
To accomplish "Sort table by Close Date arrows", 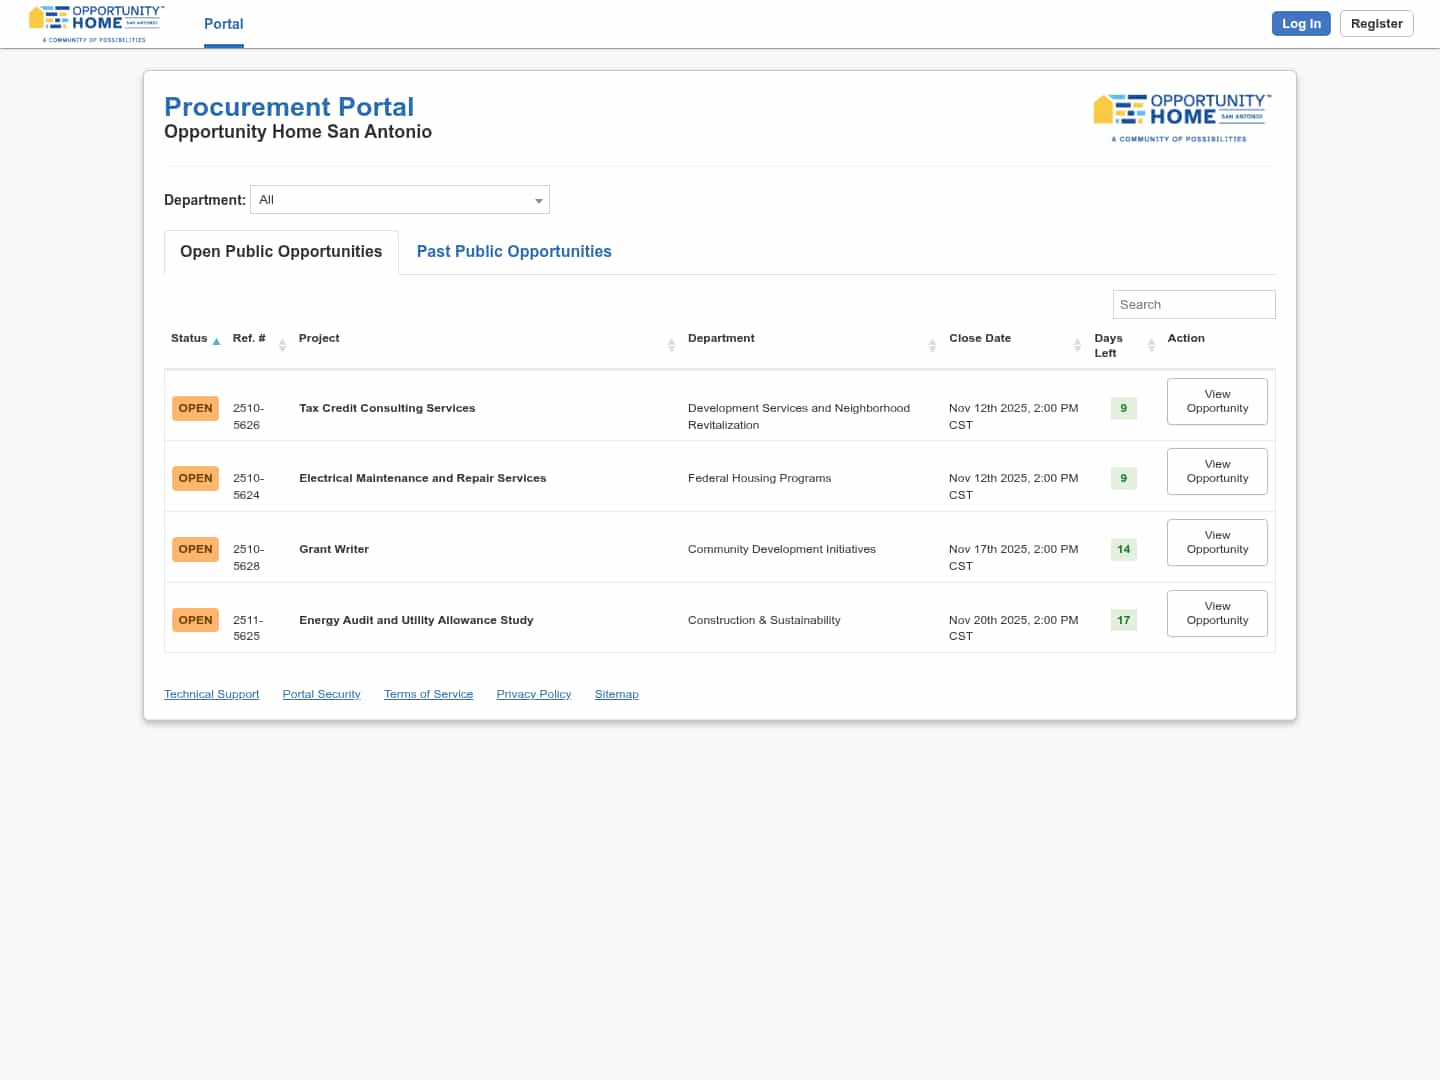I will [x=1077, y=345].
